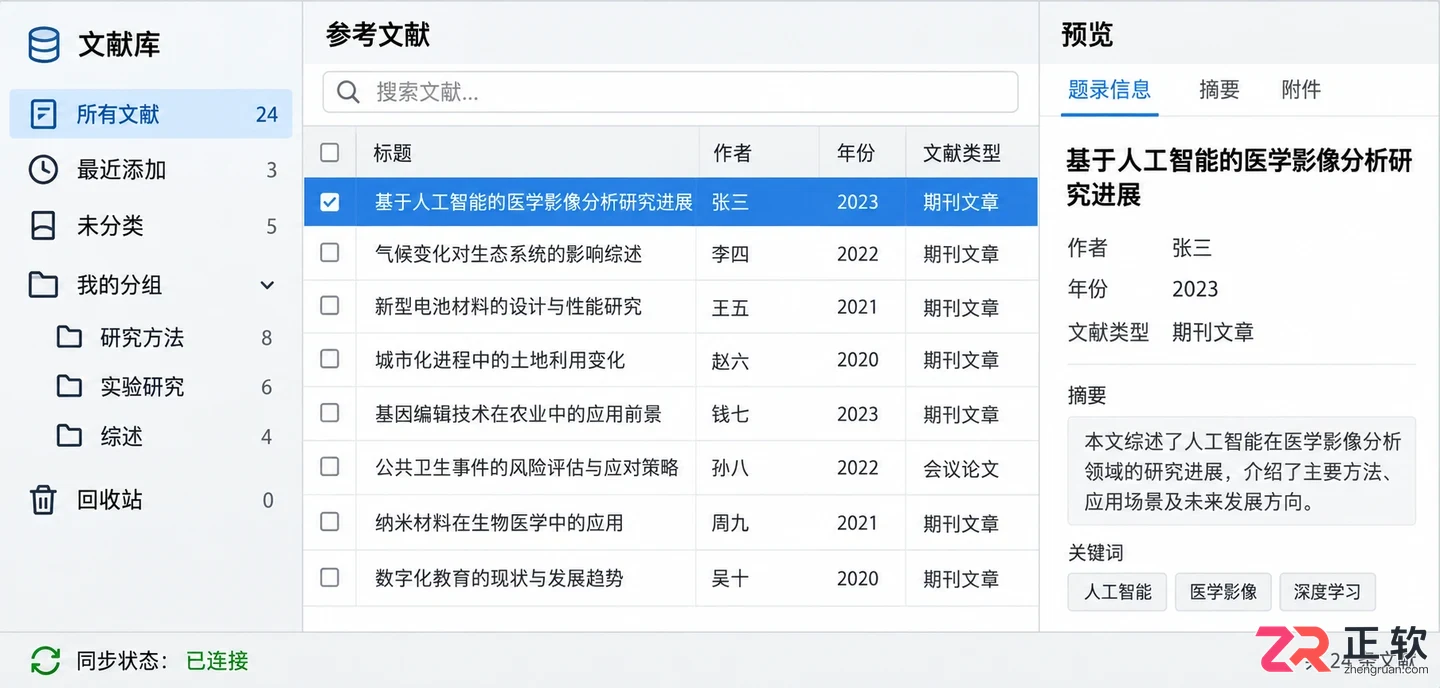Viewport: 1440px width, 688px height.
Task: Click author cell 孙八
Action: click(x=730, y=468)
